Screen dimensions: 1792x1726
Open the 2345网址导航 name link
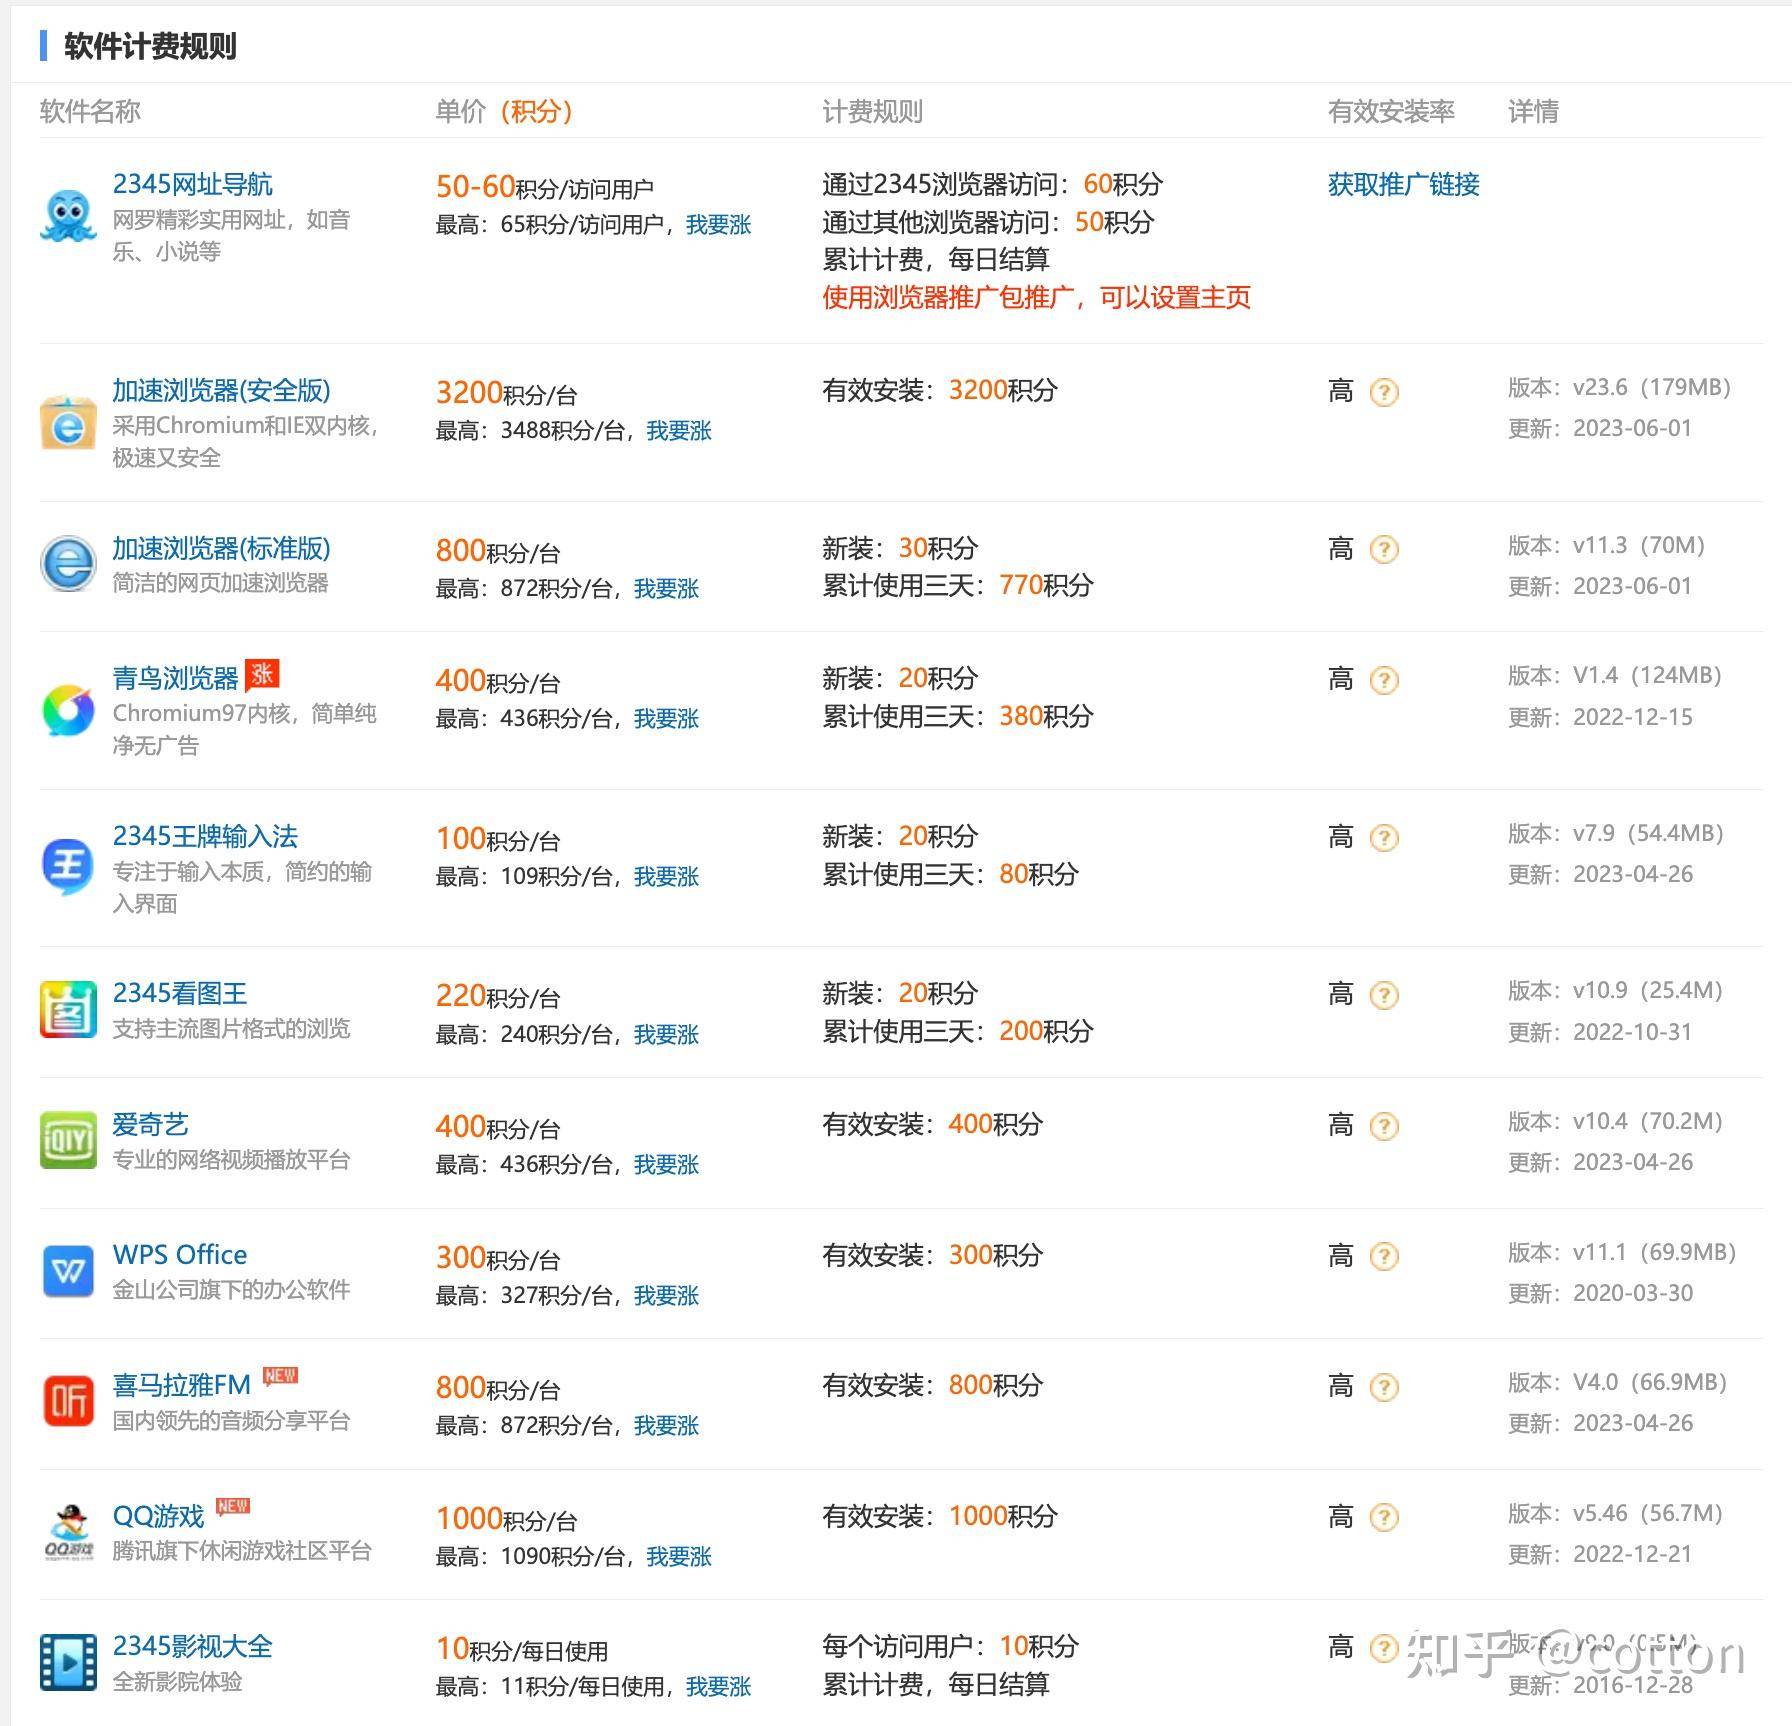point(192,184)
